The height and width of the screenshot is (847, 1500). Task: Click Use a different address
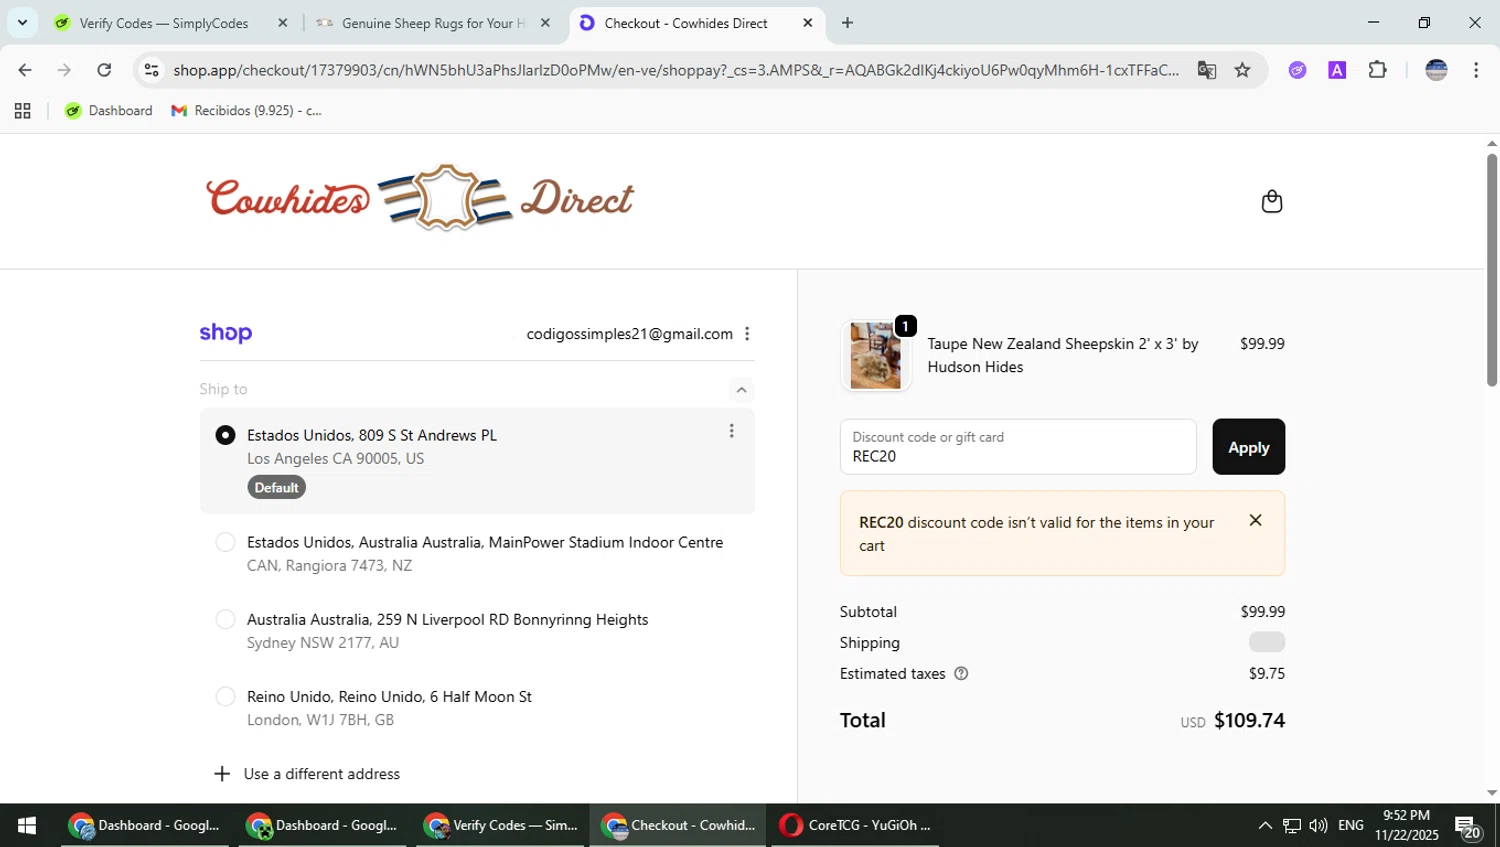pyautogui.click(x=307, y=774)
